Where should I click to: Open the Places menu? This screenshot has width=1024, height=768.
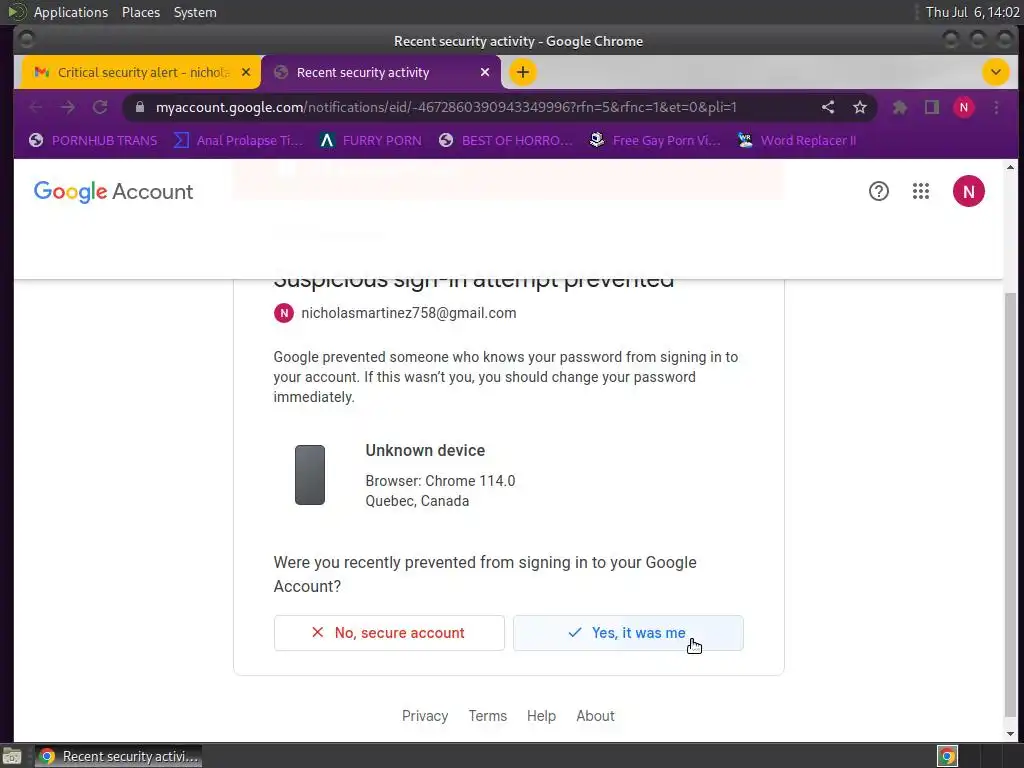[141, 12]
